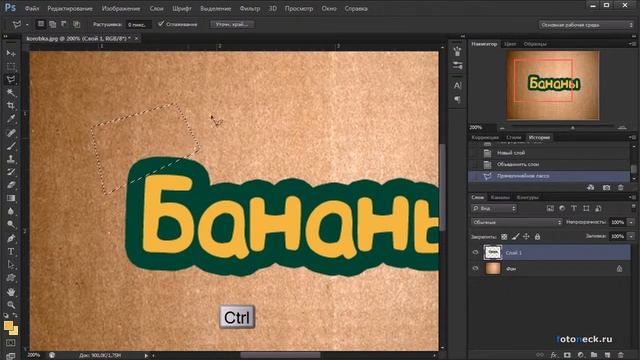Image resolution: width=640 pixels, height=360 pixels.
Task: Create new document from current state
Action: tap(591, 188)
